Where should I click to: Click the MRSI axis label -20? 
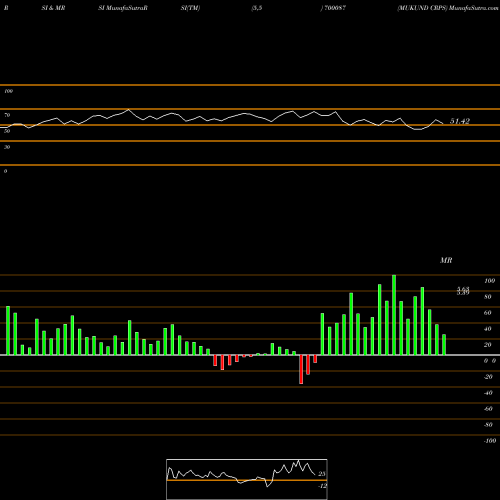pos(488,377)
